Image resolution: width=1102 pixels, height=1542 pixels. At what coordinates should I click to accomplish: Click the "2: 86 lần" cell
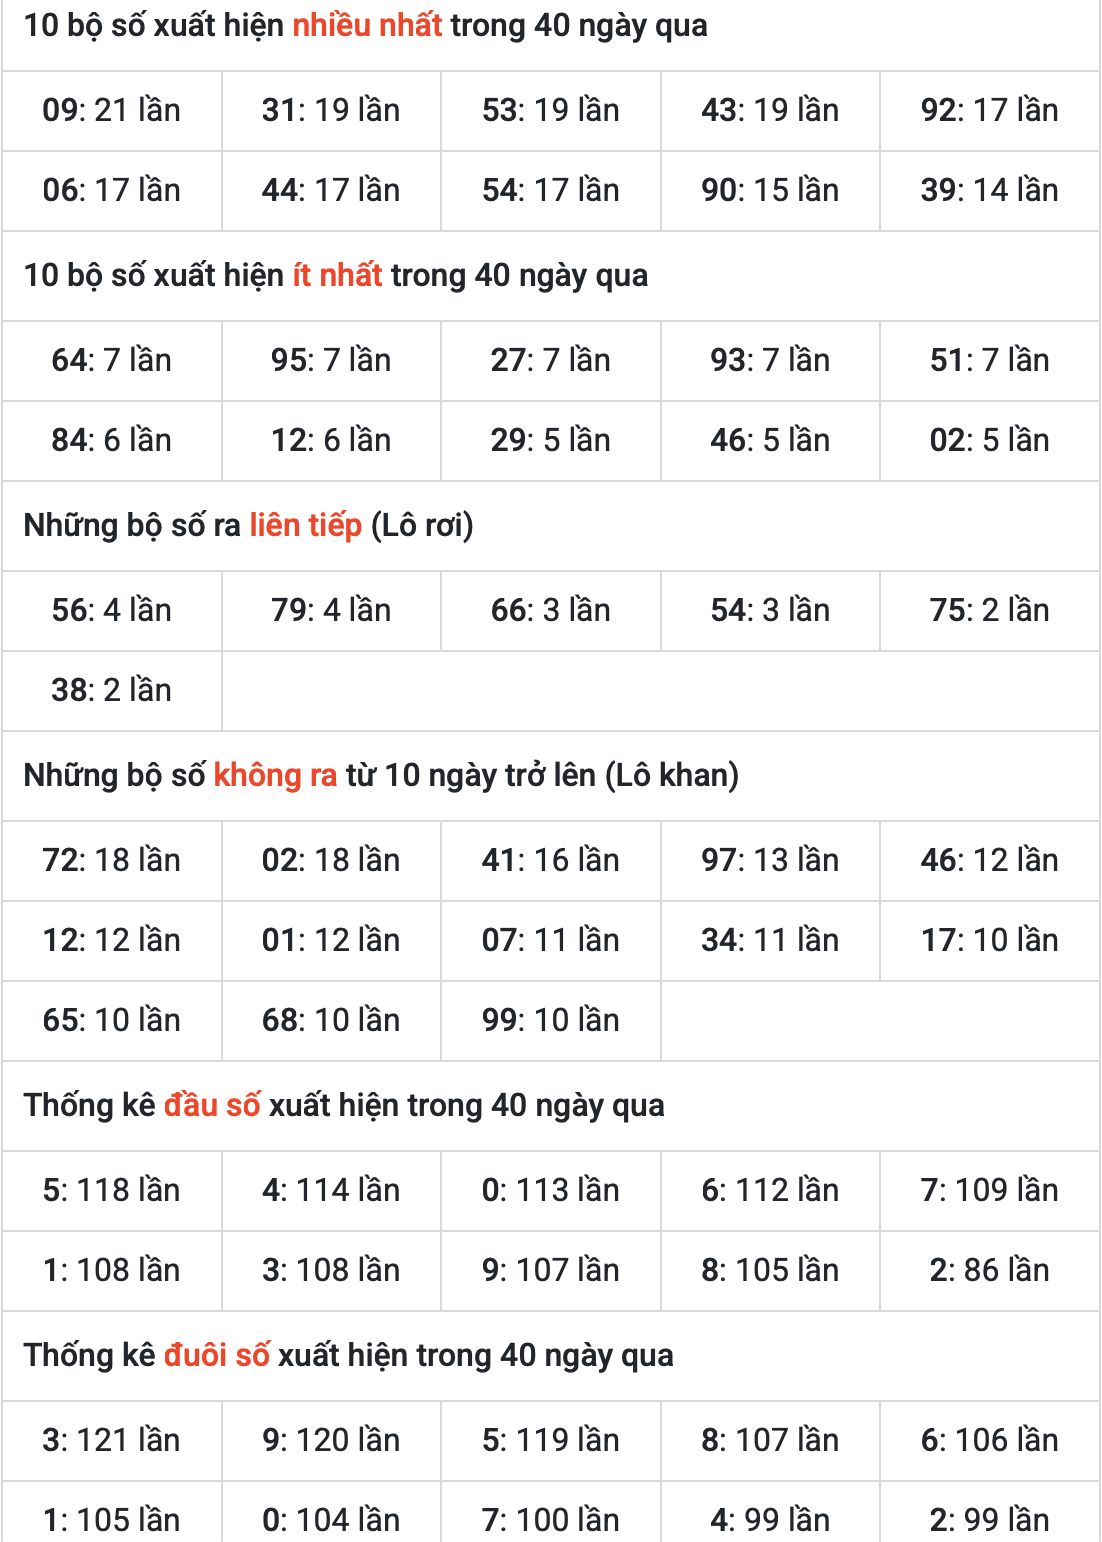click(989, 1270)
